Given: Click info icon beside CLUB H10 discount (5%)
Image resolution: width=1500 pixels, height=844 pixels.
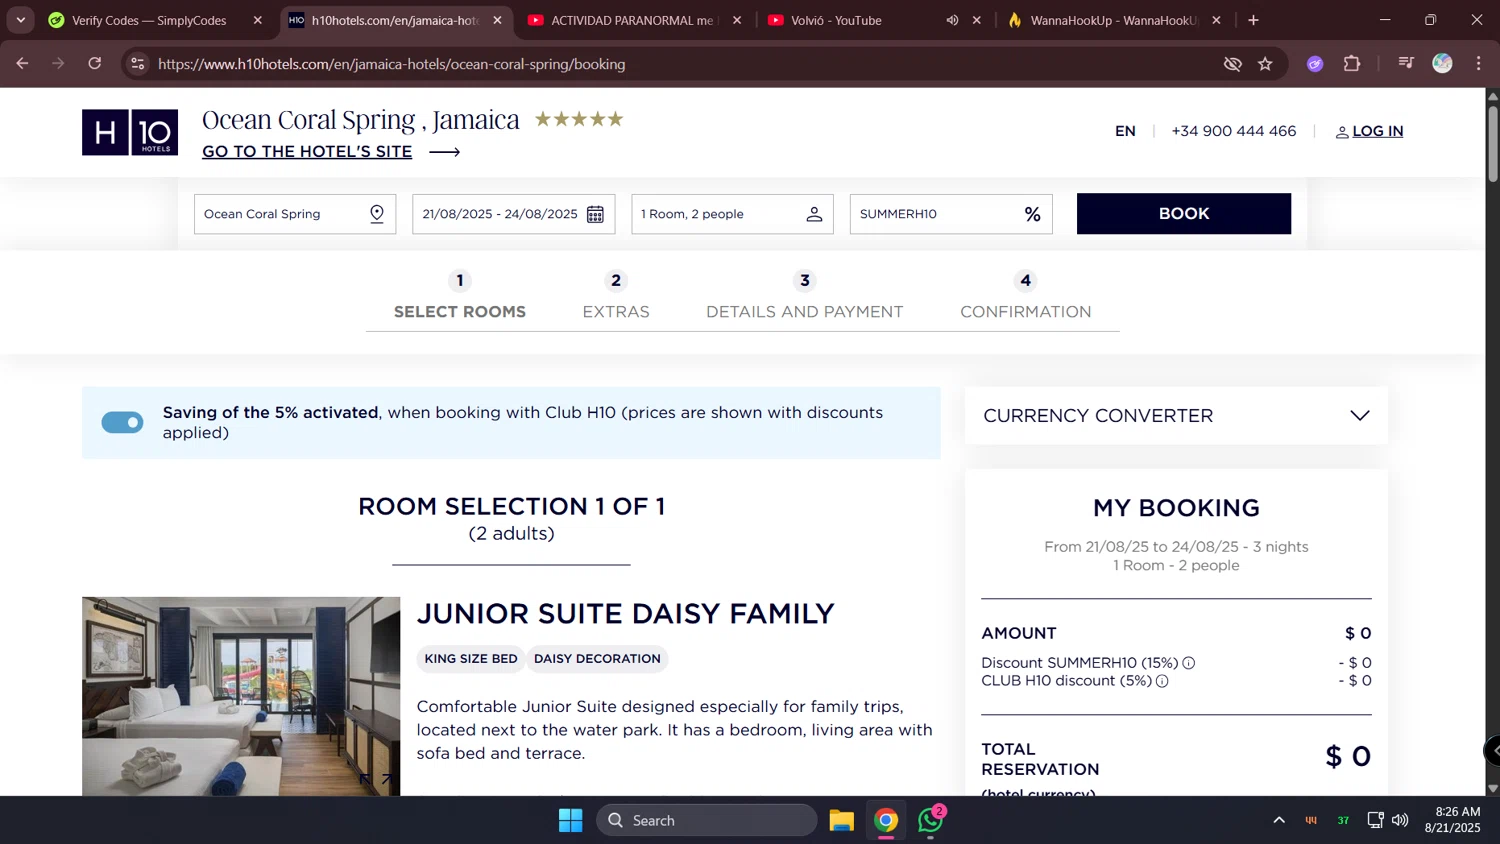Looking at the screenshot, I should click(1162, 681).
